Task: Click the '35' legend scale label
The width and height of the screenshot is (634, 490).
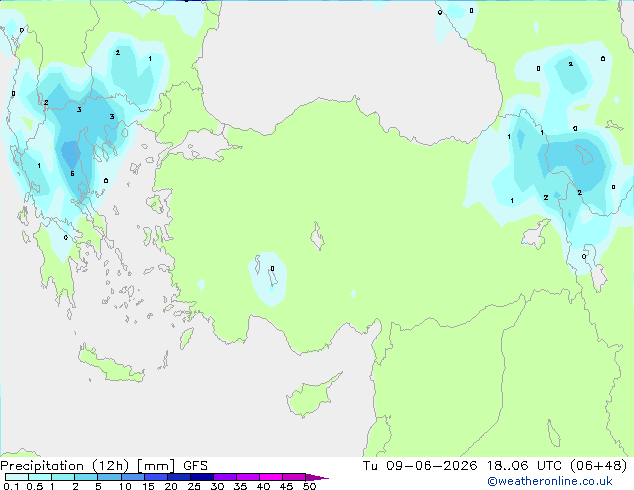Action: coord(240,486)
